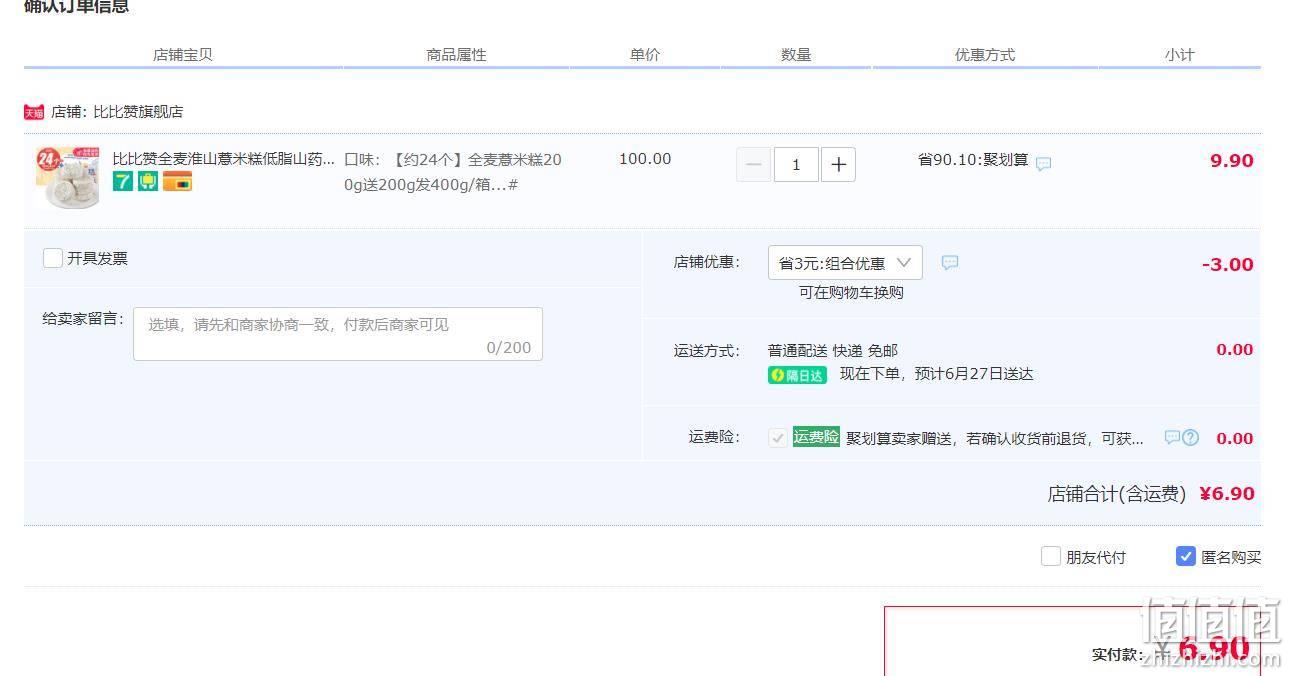
Task: Check the 朋友代付 checkbox
Action: (1050, 556)
